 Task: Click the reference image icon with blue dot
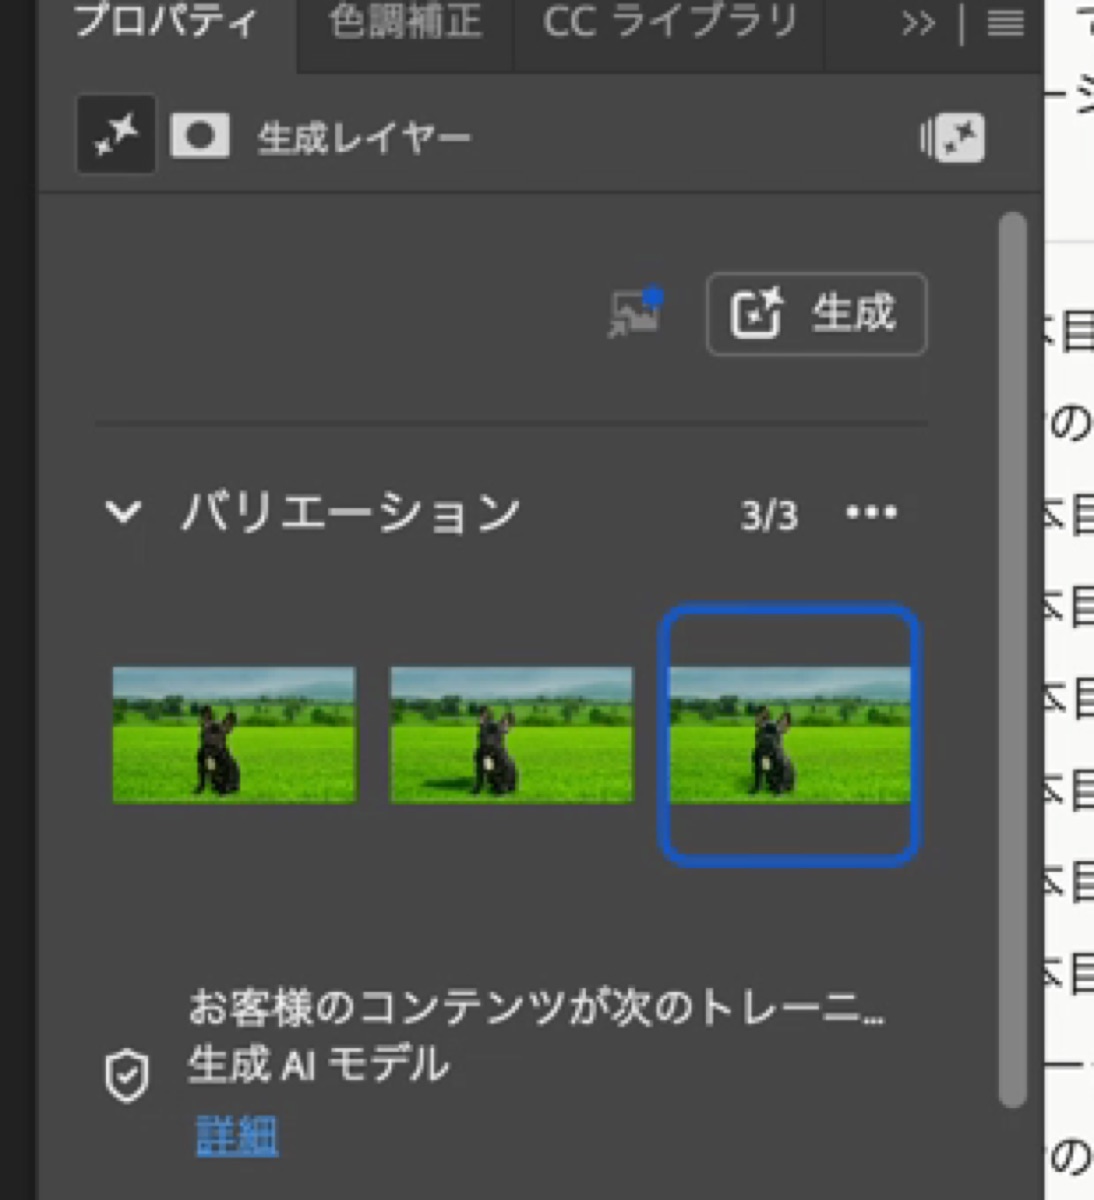(x=636, y=313)
